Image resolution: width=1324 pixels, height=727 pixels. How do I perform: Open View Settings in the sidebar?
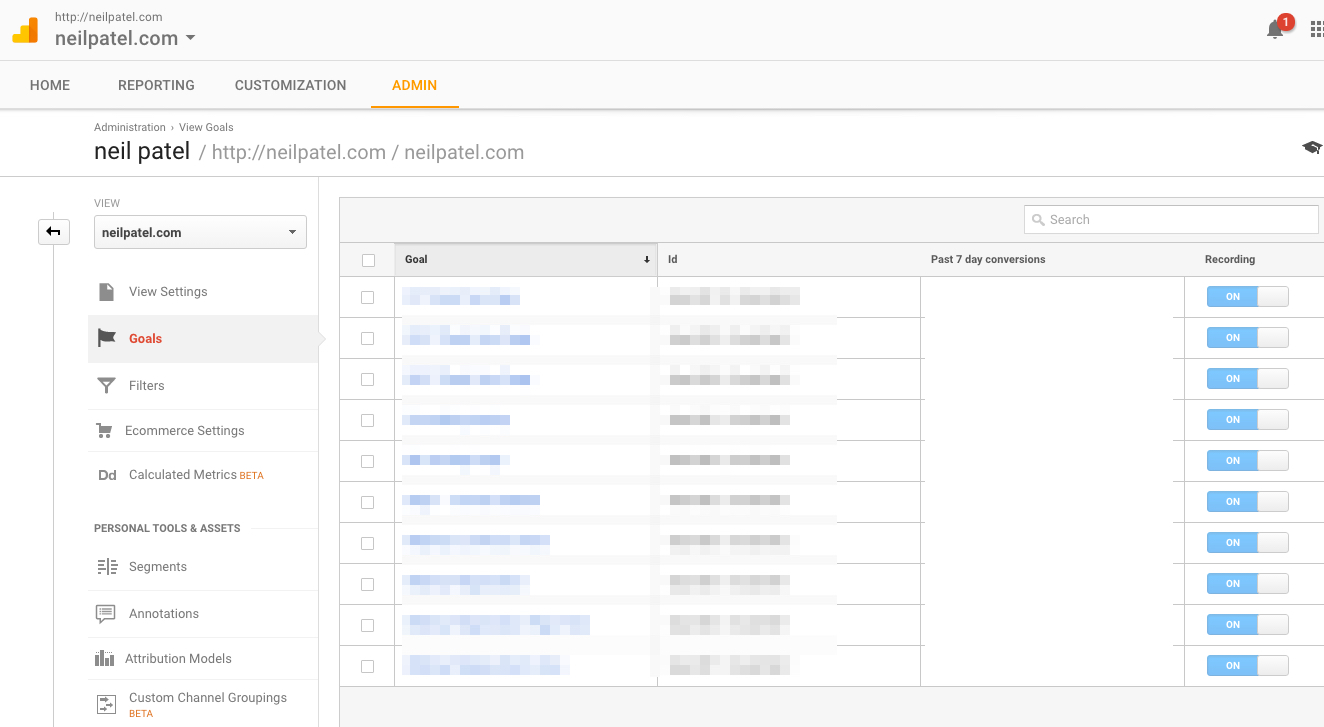168,292
